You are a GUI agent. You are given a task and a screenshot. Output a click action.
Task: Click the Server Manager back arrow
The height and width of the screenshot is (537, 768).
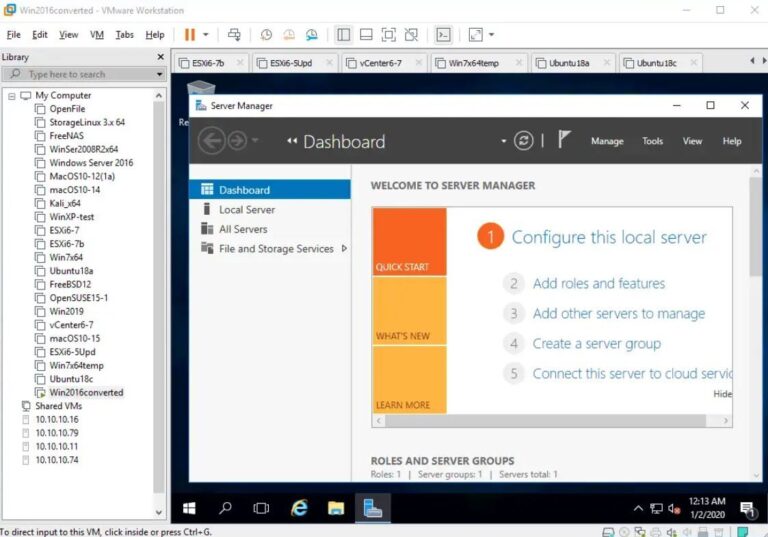pyautogui.click(x=212, y=141)
